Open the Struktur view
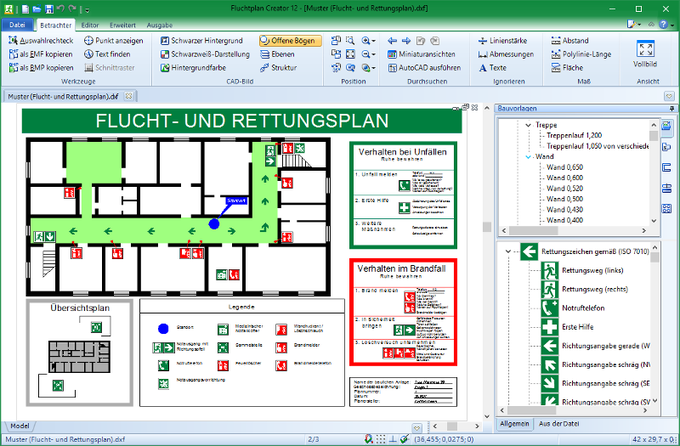This screenshot has height=446, width=680. click(278, 68)
